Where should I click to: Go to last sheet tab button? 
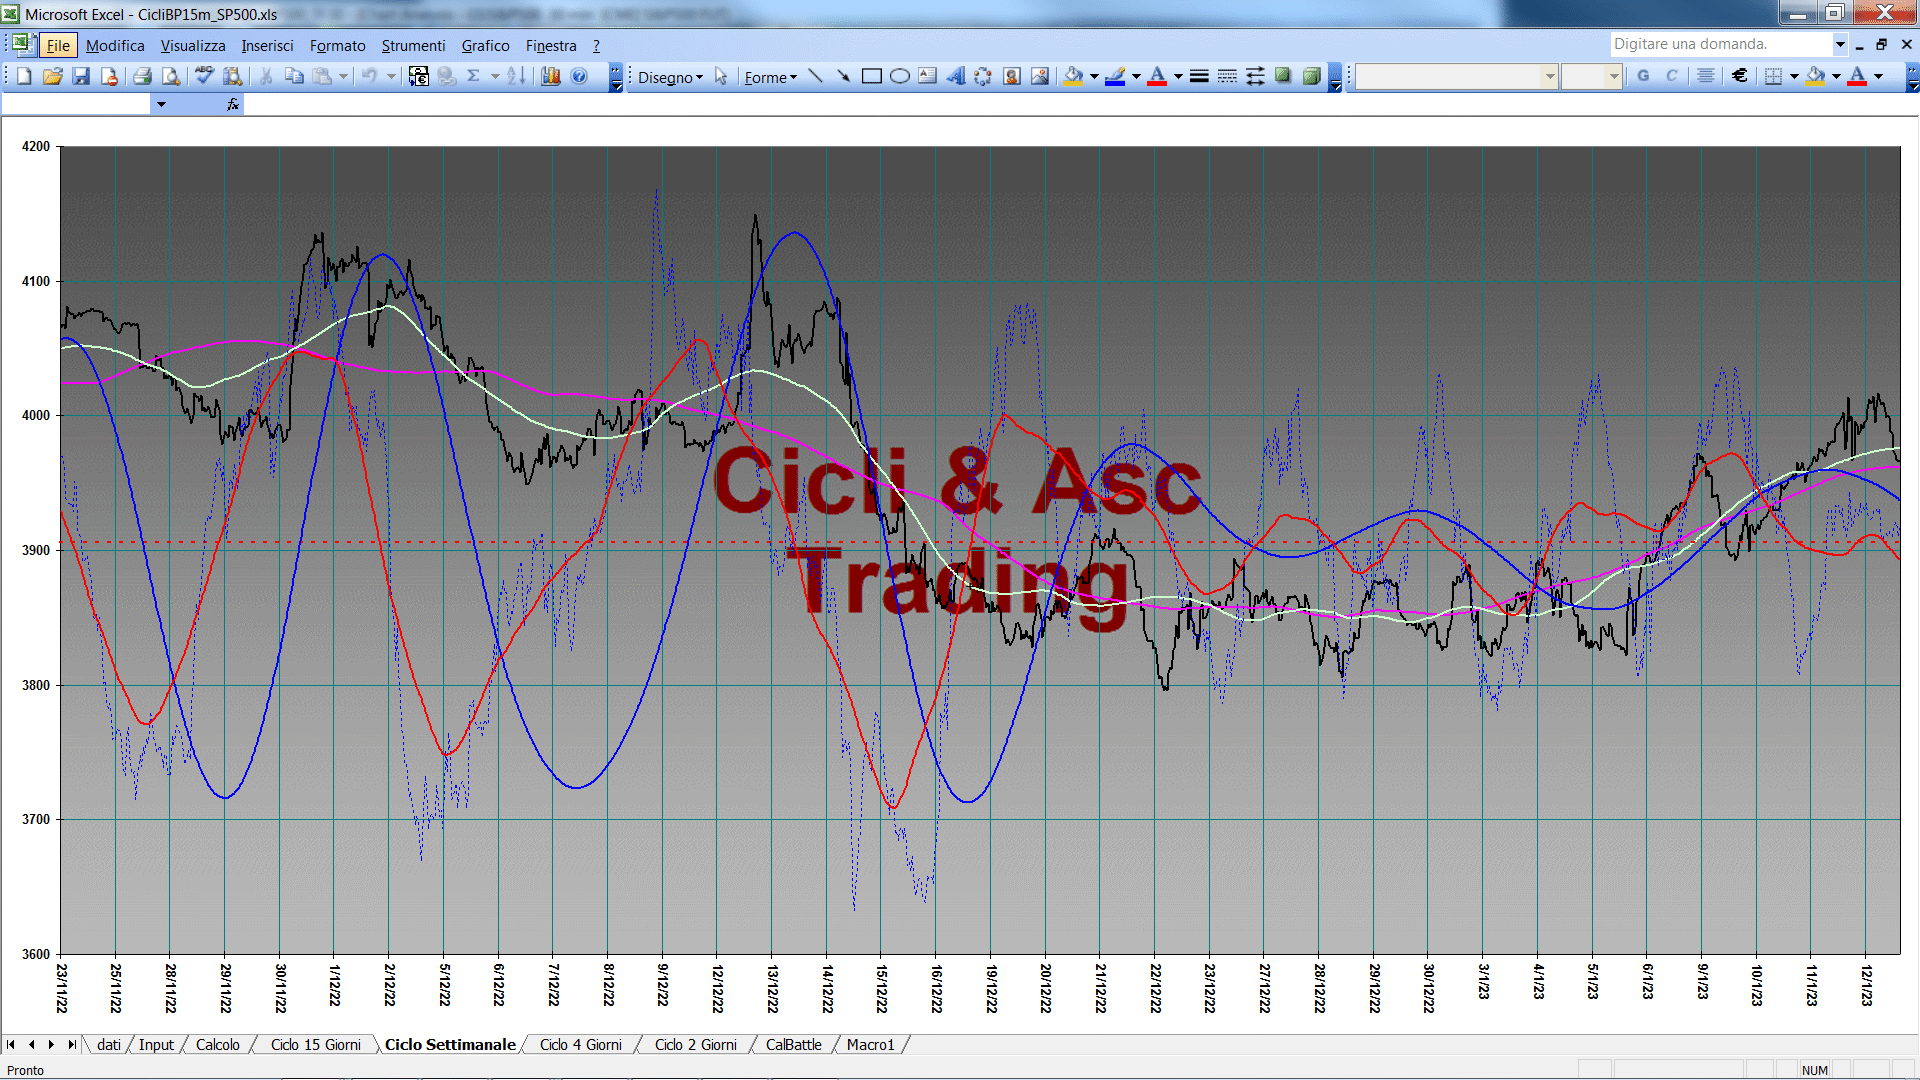point(72,1045)
